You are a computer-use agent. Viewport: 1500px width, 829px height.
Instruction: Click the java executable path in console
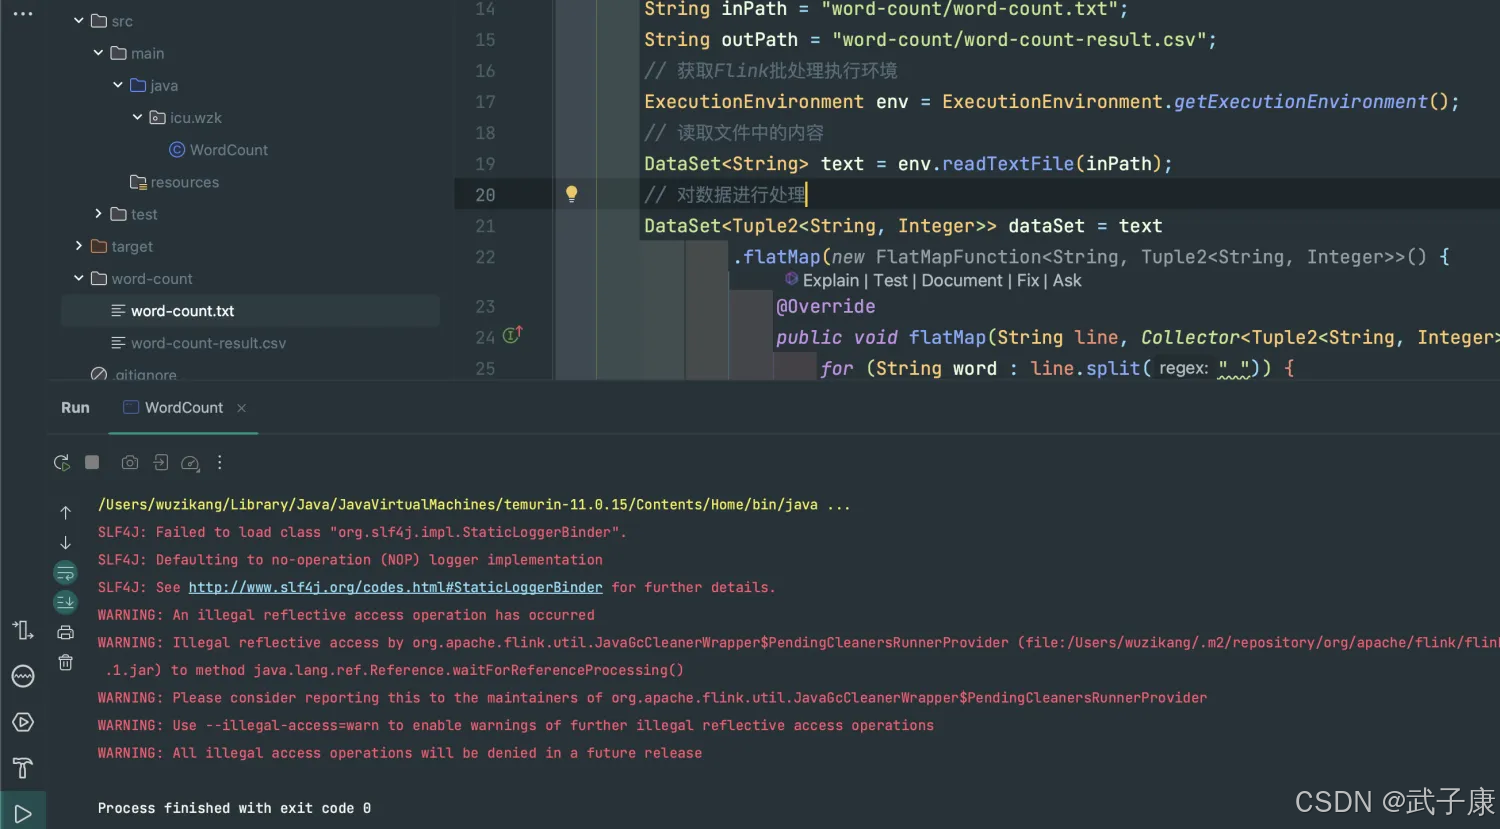(x=458, y=505)
